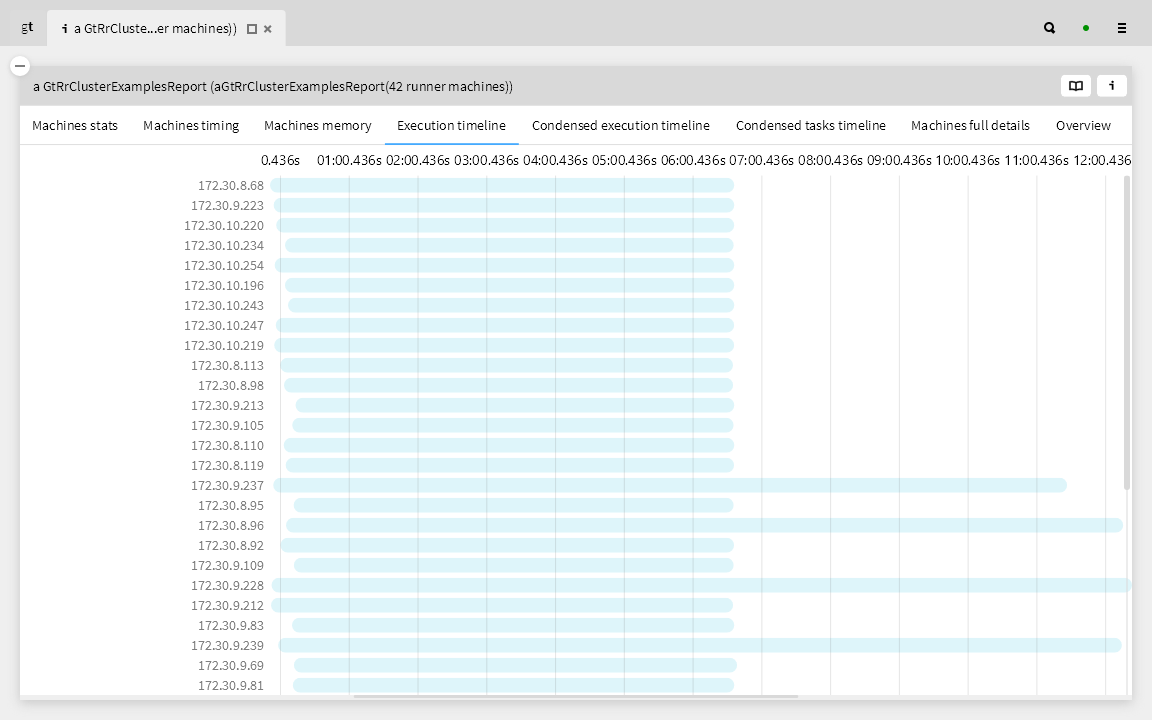Open the Machines memory tab
Viewport: 1152px width, 720px height.
point(317,126)
